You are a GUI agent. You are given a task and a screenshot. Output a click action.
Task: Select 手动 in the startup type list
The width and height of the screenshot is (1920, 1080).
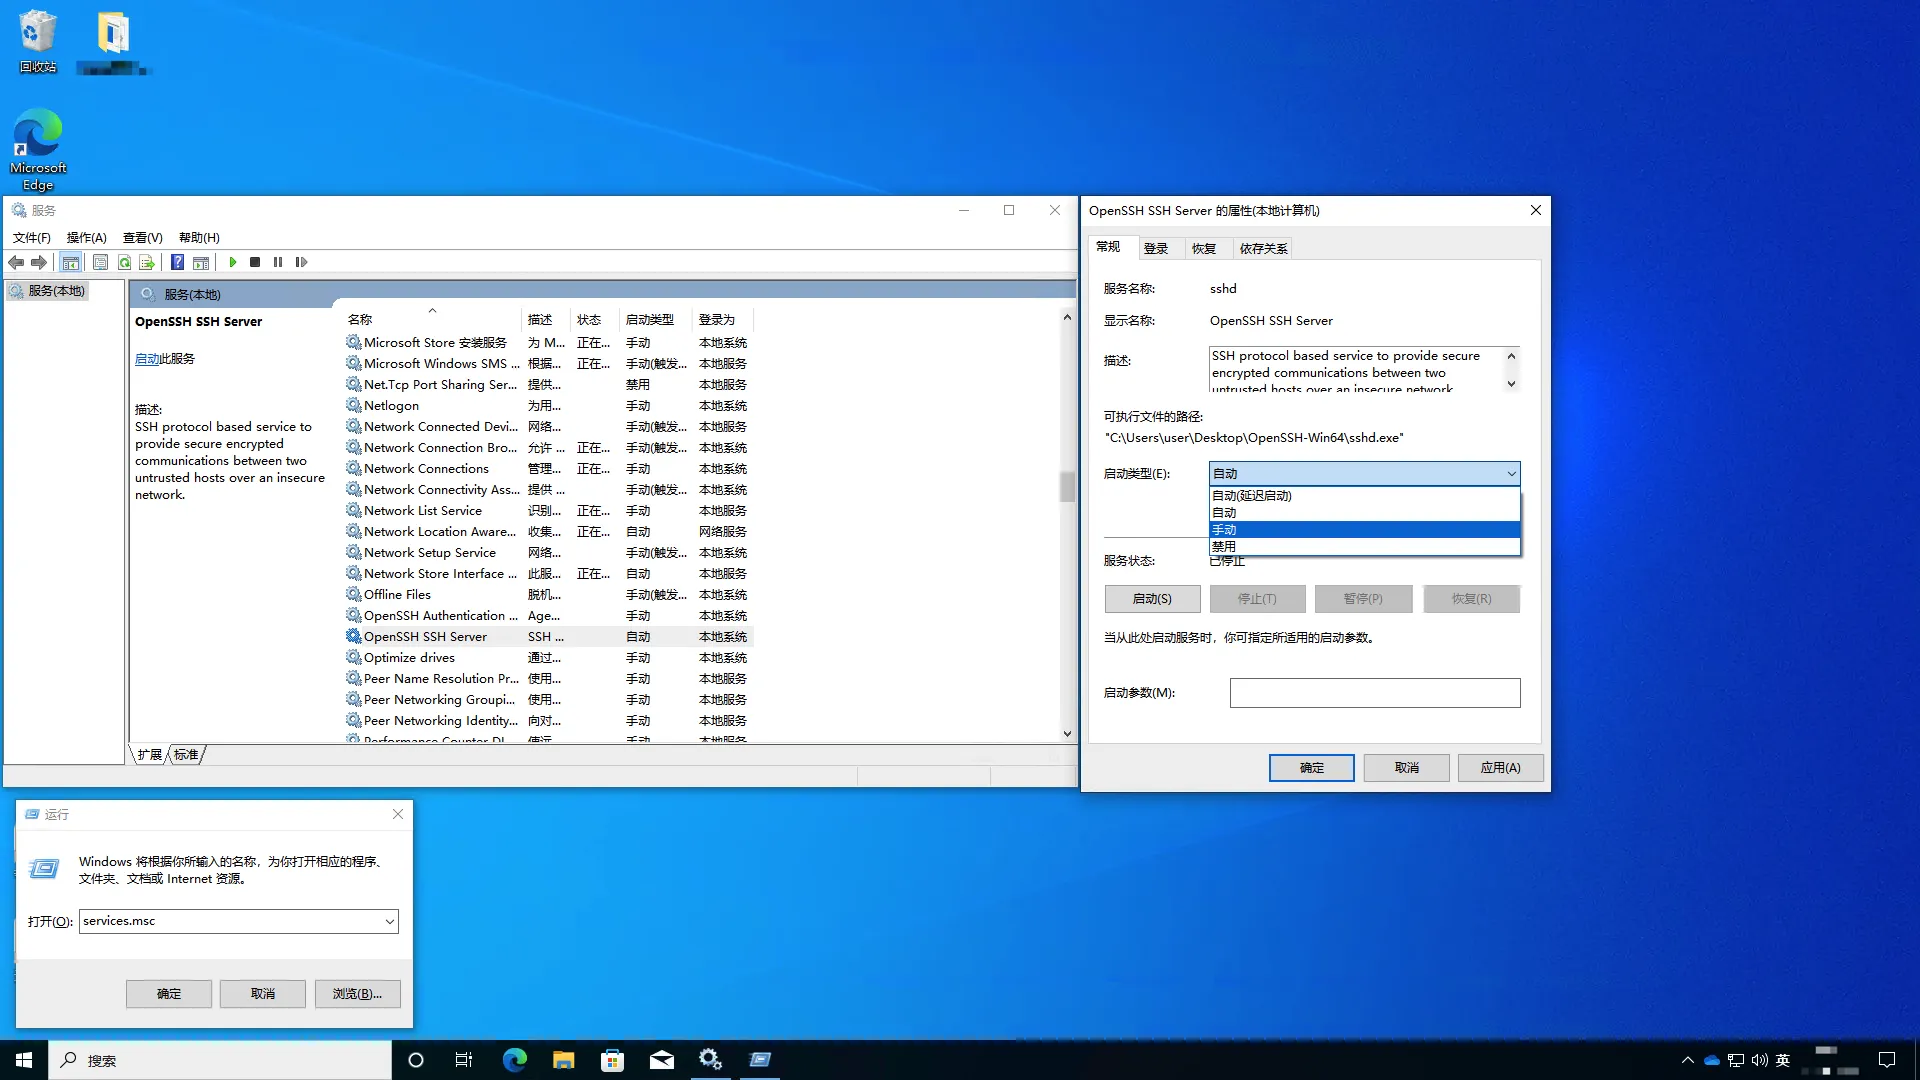(1363, 530)
